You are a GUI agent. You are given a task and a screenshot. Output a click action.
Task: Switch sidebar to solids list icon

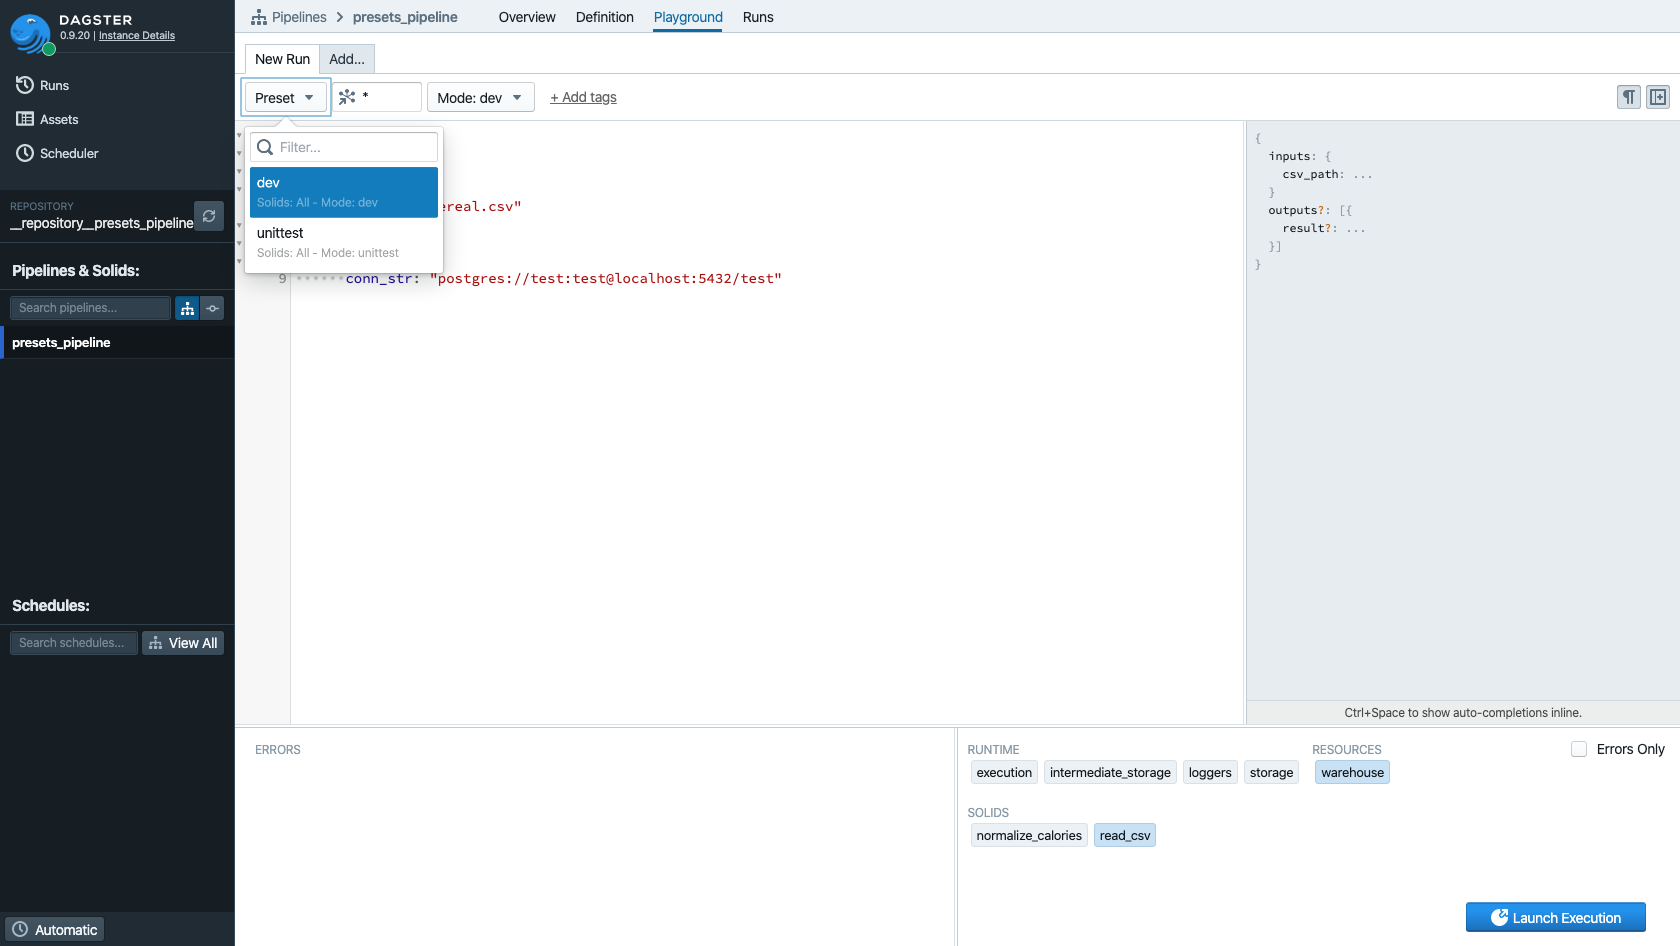pyautogui.click(x=212, y=308)
